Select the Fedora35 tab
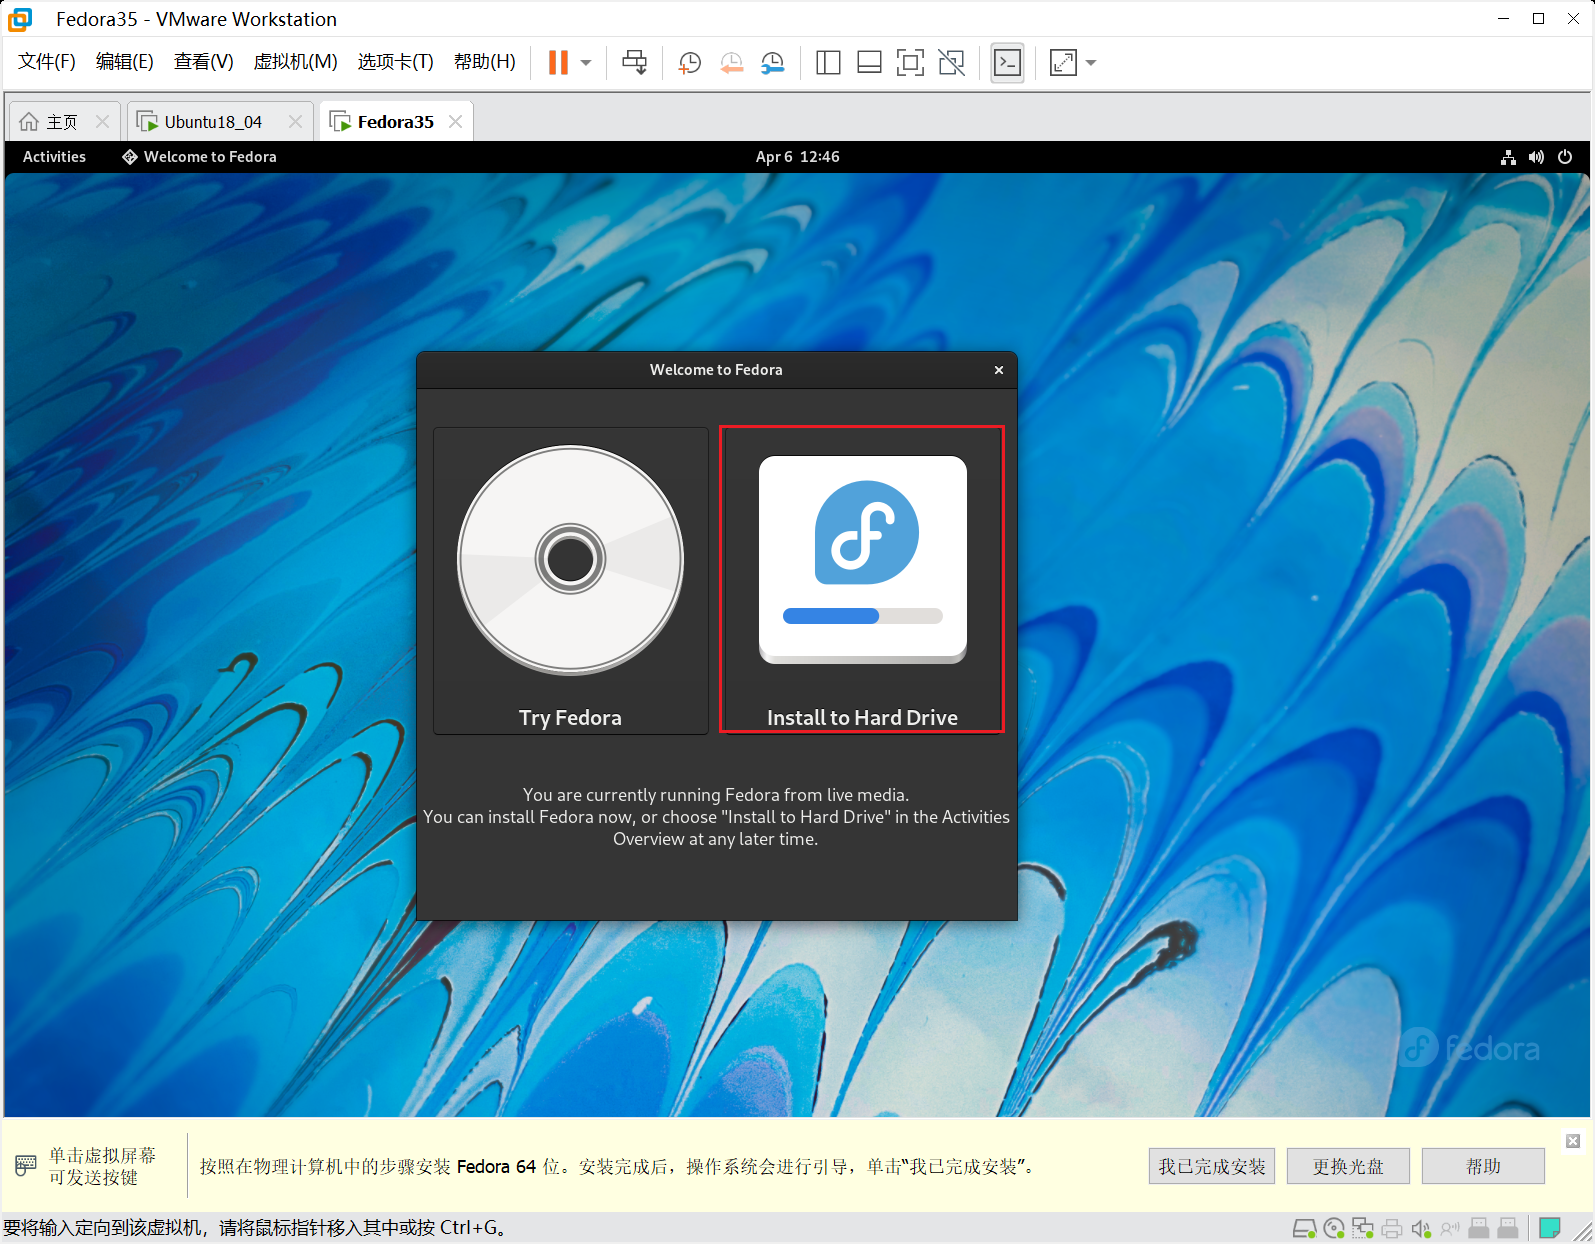Viewport: 1595px width, 1244px height. click(x=395, y=122)
